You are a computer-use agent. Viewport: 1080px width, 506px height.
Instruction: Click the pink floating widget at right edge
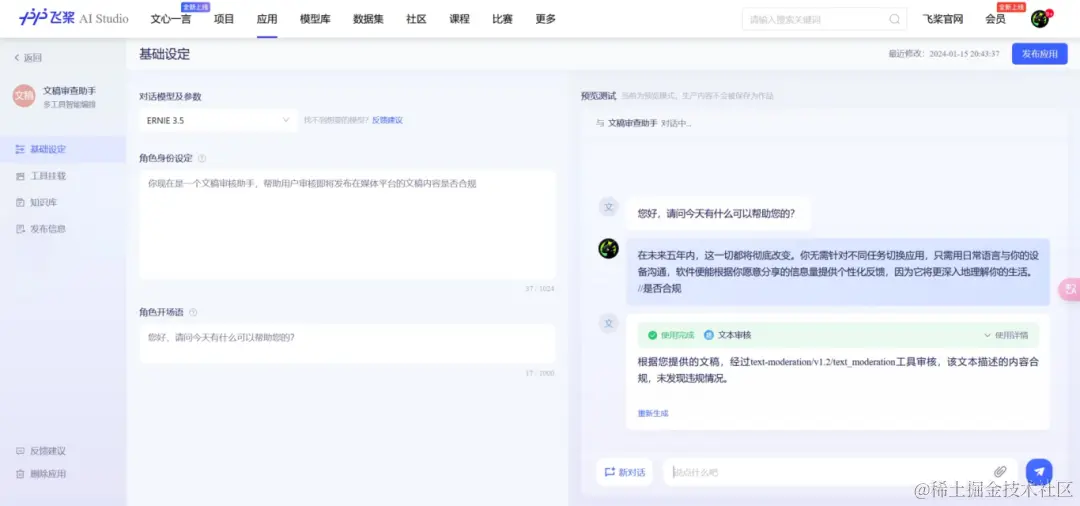point(1070,289)
